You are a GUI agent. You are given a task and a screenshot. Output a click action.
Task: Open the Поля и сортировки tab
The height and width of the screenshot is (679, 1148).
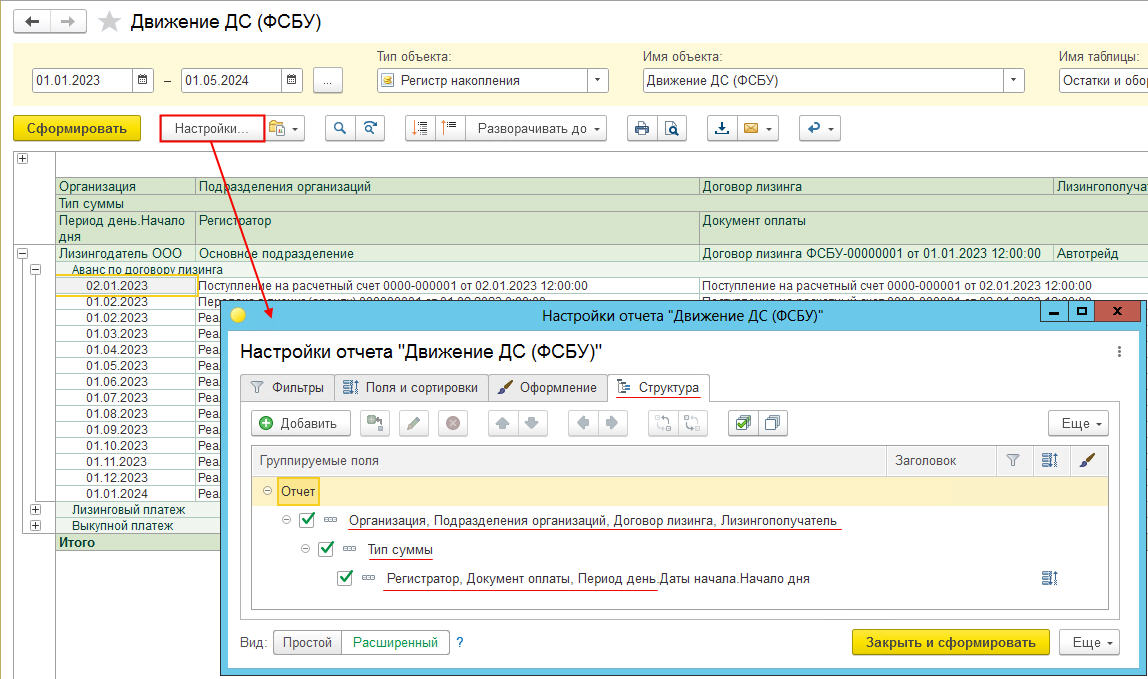[x=411, y=387]
